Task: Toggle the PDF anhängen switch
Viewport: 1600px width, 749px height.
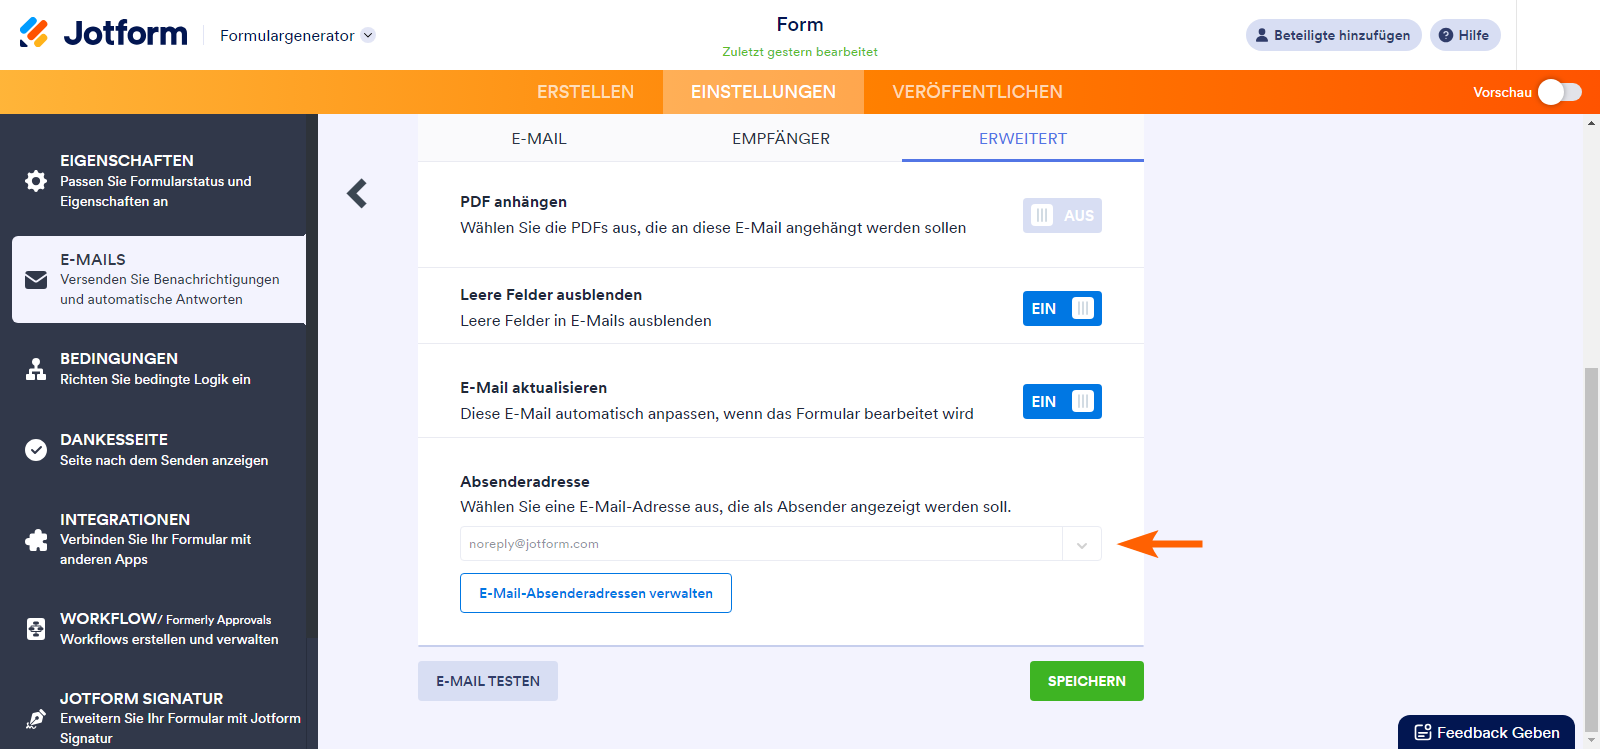Action: [1062, 216]
